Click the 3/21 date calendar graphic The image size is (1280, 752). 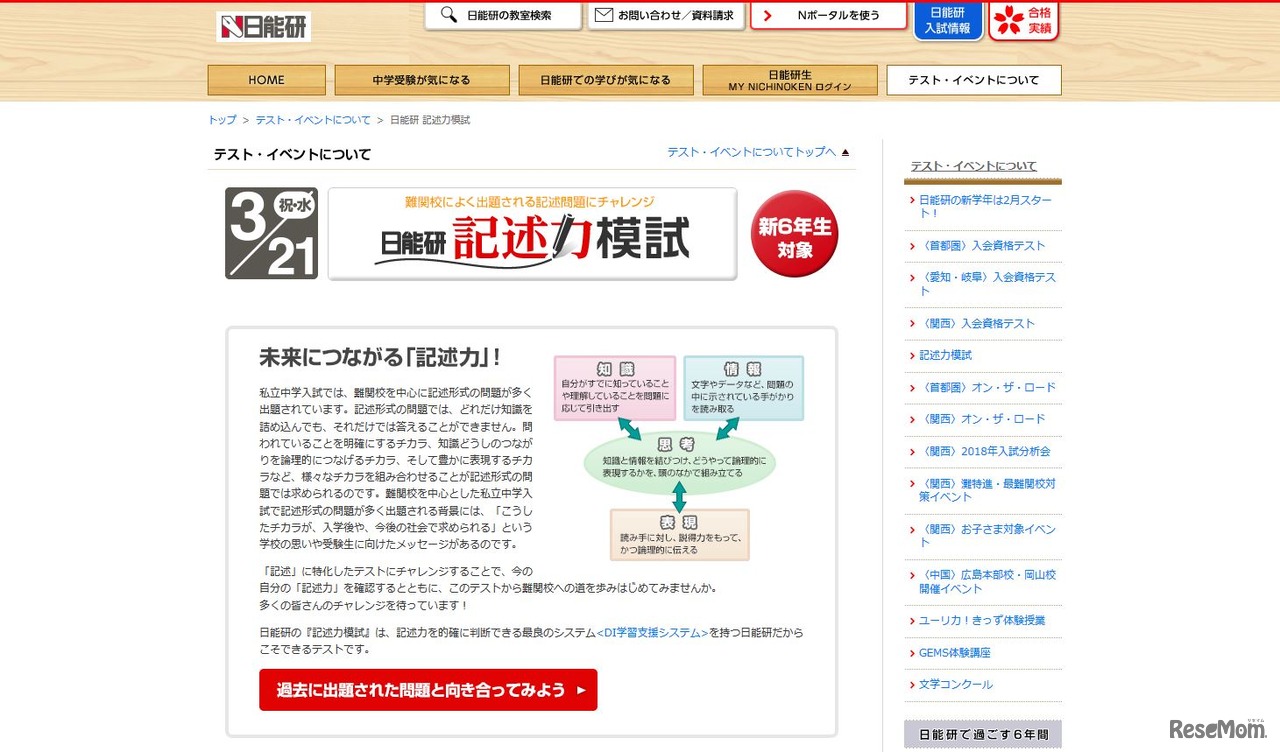coord(271,233)
